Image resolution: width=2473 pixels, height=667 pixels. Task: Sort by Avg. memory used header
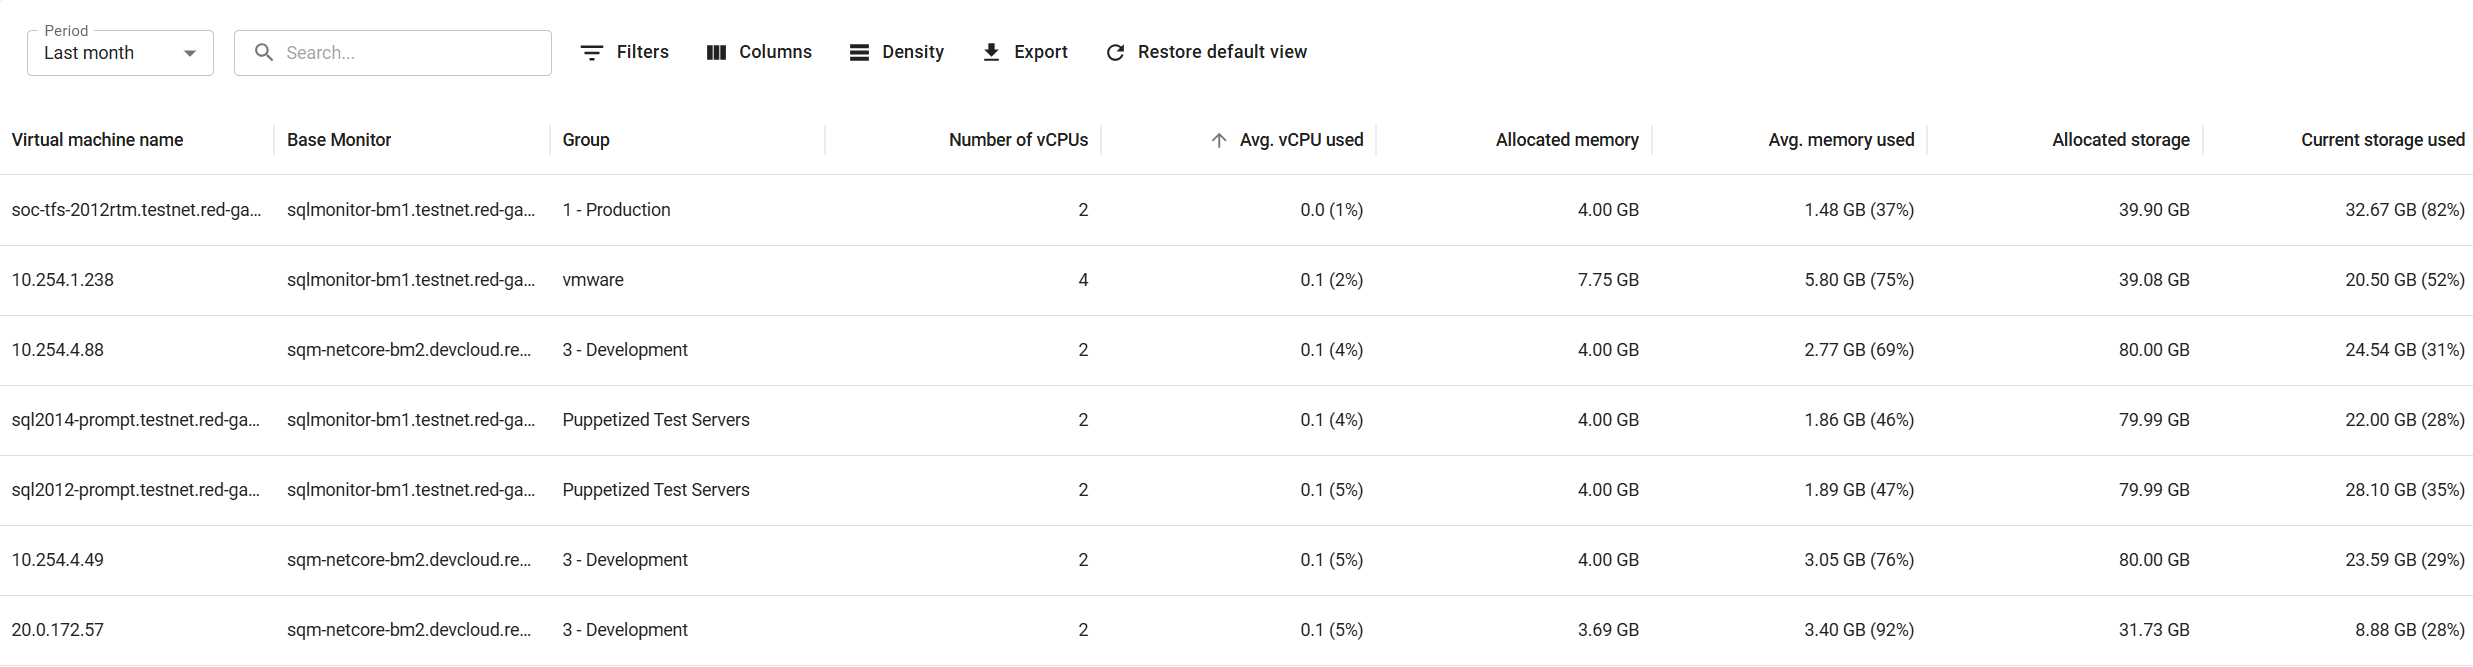click(x=1841, y=140)
